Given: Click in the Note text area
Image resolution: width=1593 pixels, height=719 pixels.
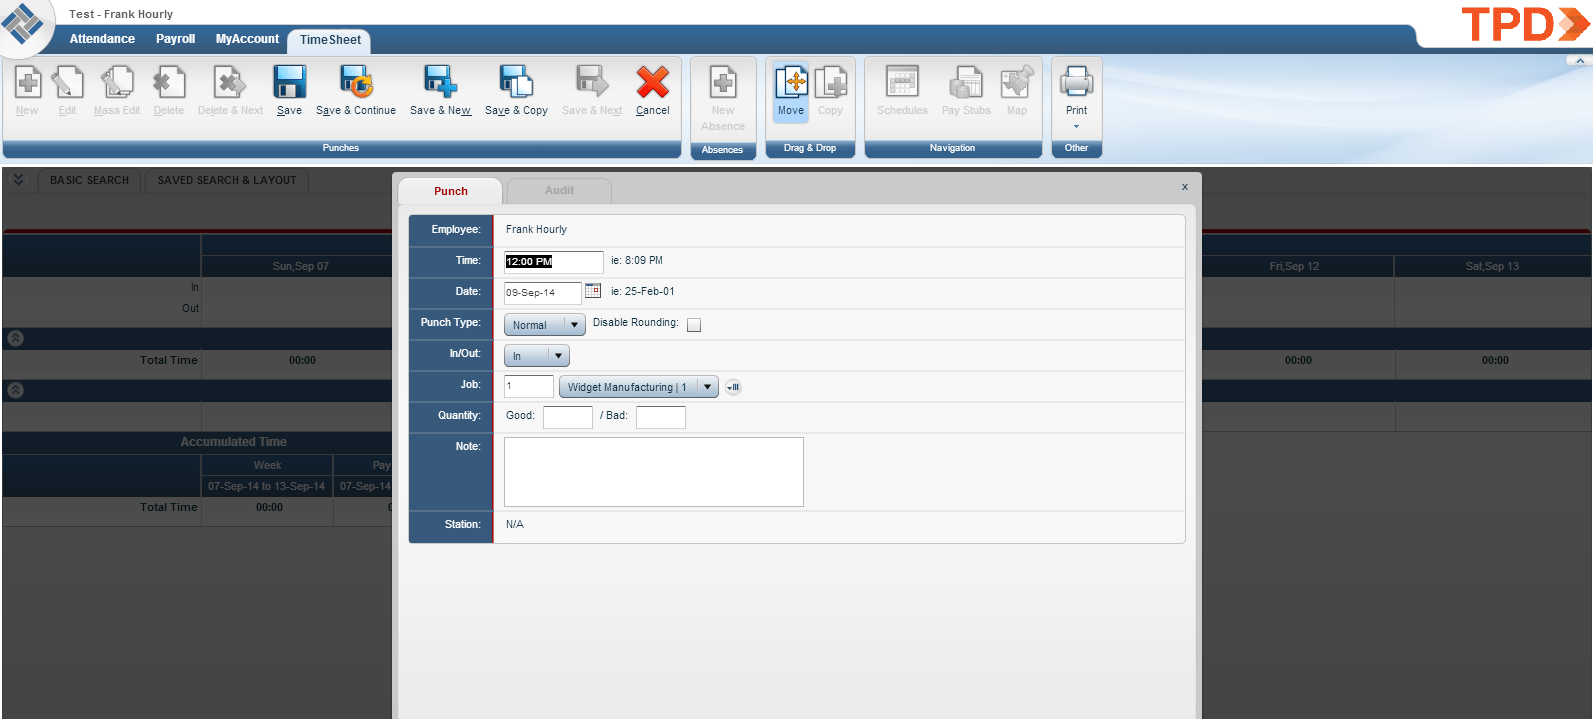Looking at the screenshot, I should coord(654,472).
